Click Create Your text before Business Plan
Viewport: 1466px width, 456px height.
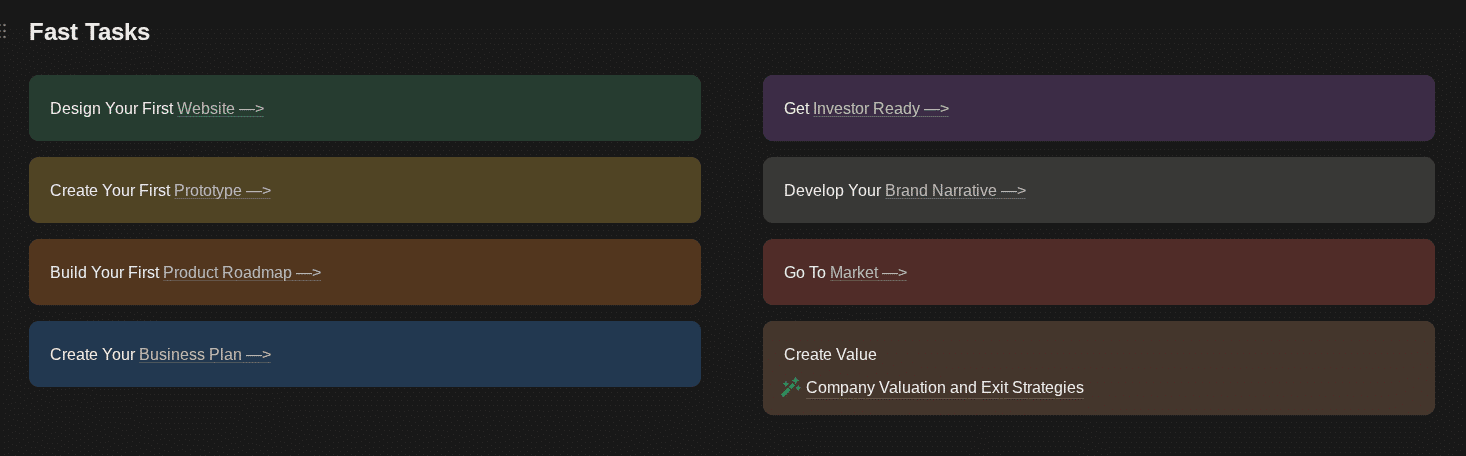coord(92,354)
